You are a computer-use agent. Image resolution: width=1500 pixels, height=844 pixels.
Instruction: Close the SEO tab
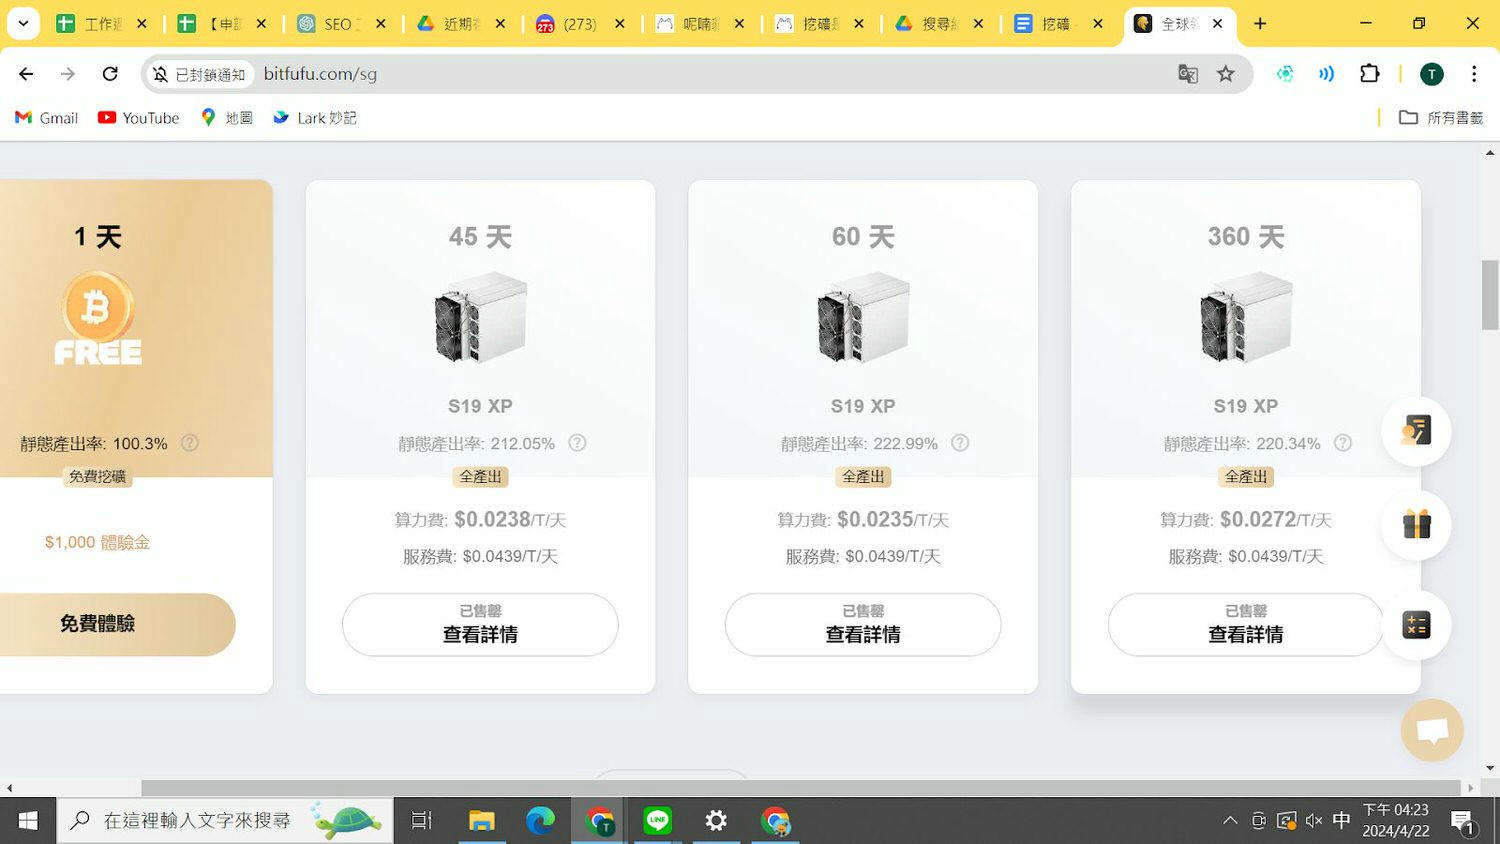click(x=380, y=23)
